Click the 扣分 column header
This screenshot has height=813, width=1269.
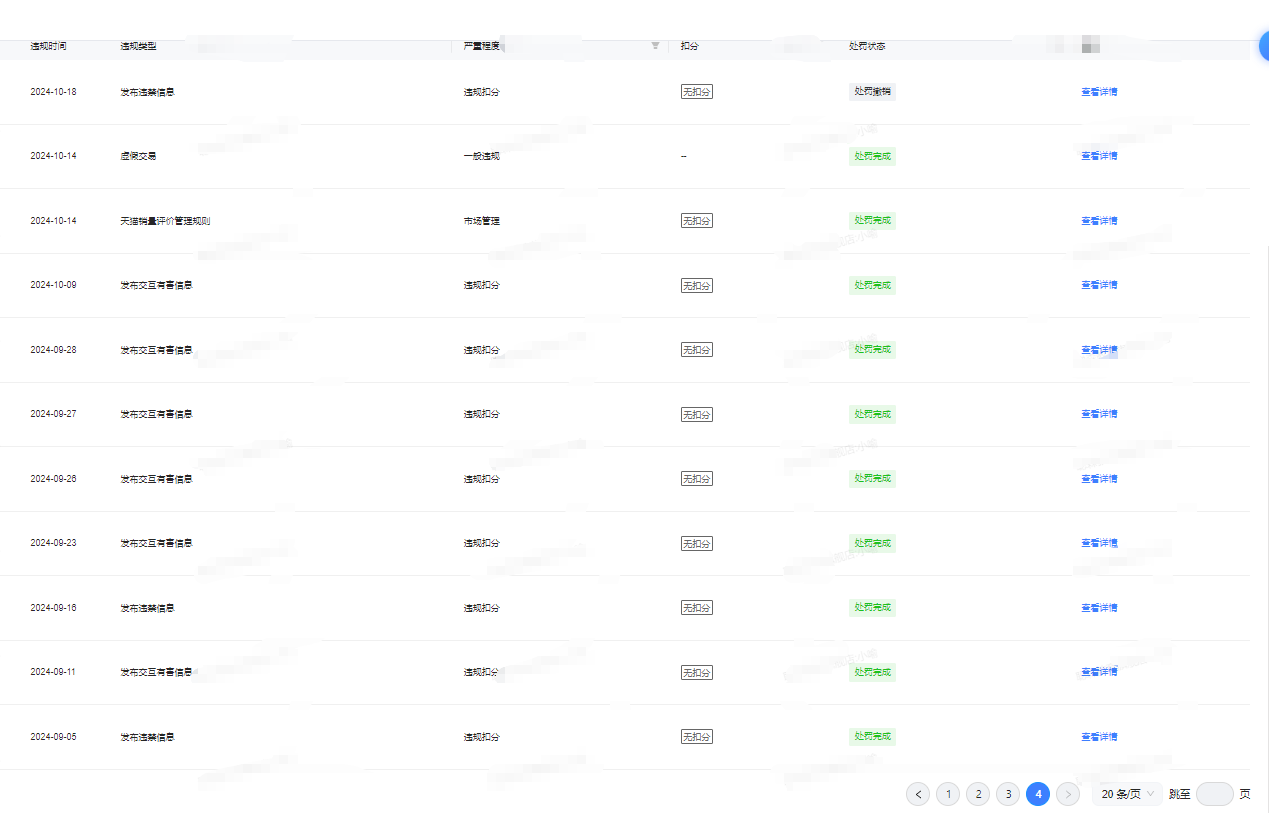click(689, 46)
